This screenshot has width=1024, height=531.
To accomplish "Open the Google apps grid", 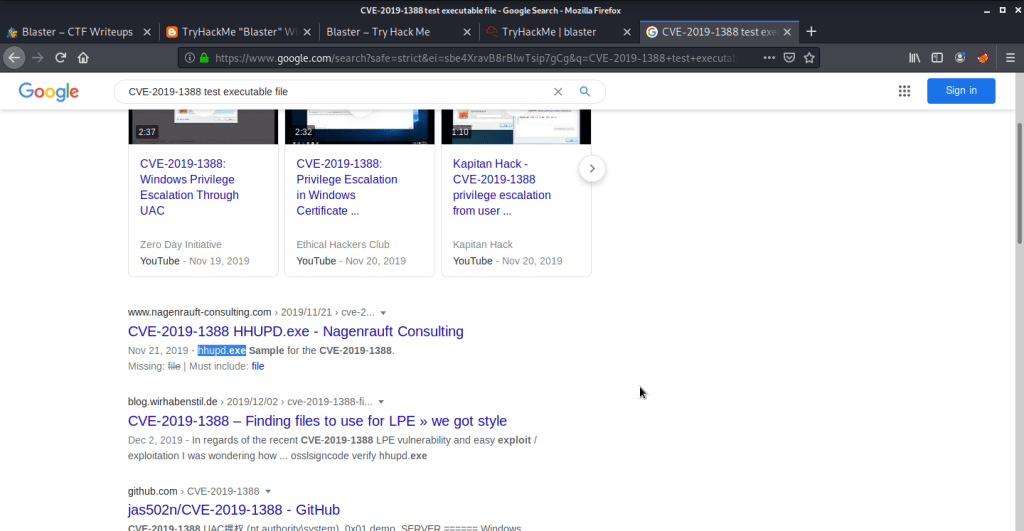I will [904, 91].
